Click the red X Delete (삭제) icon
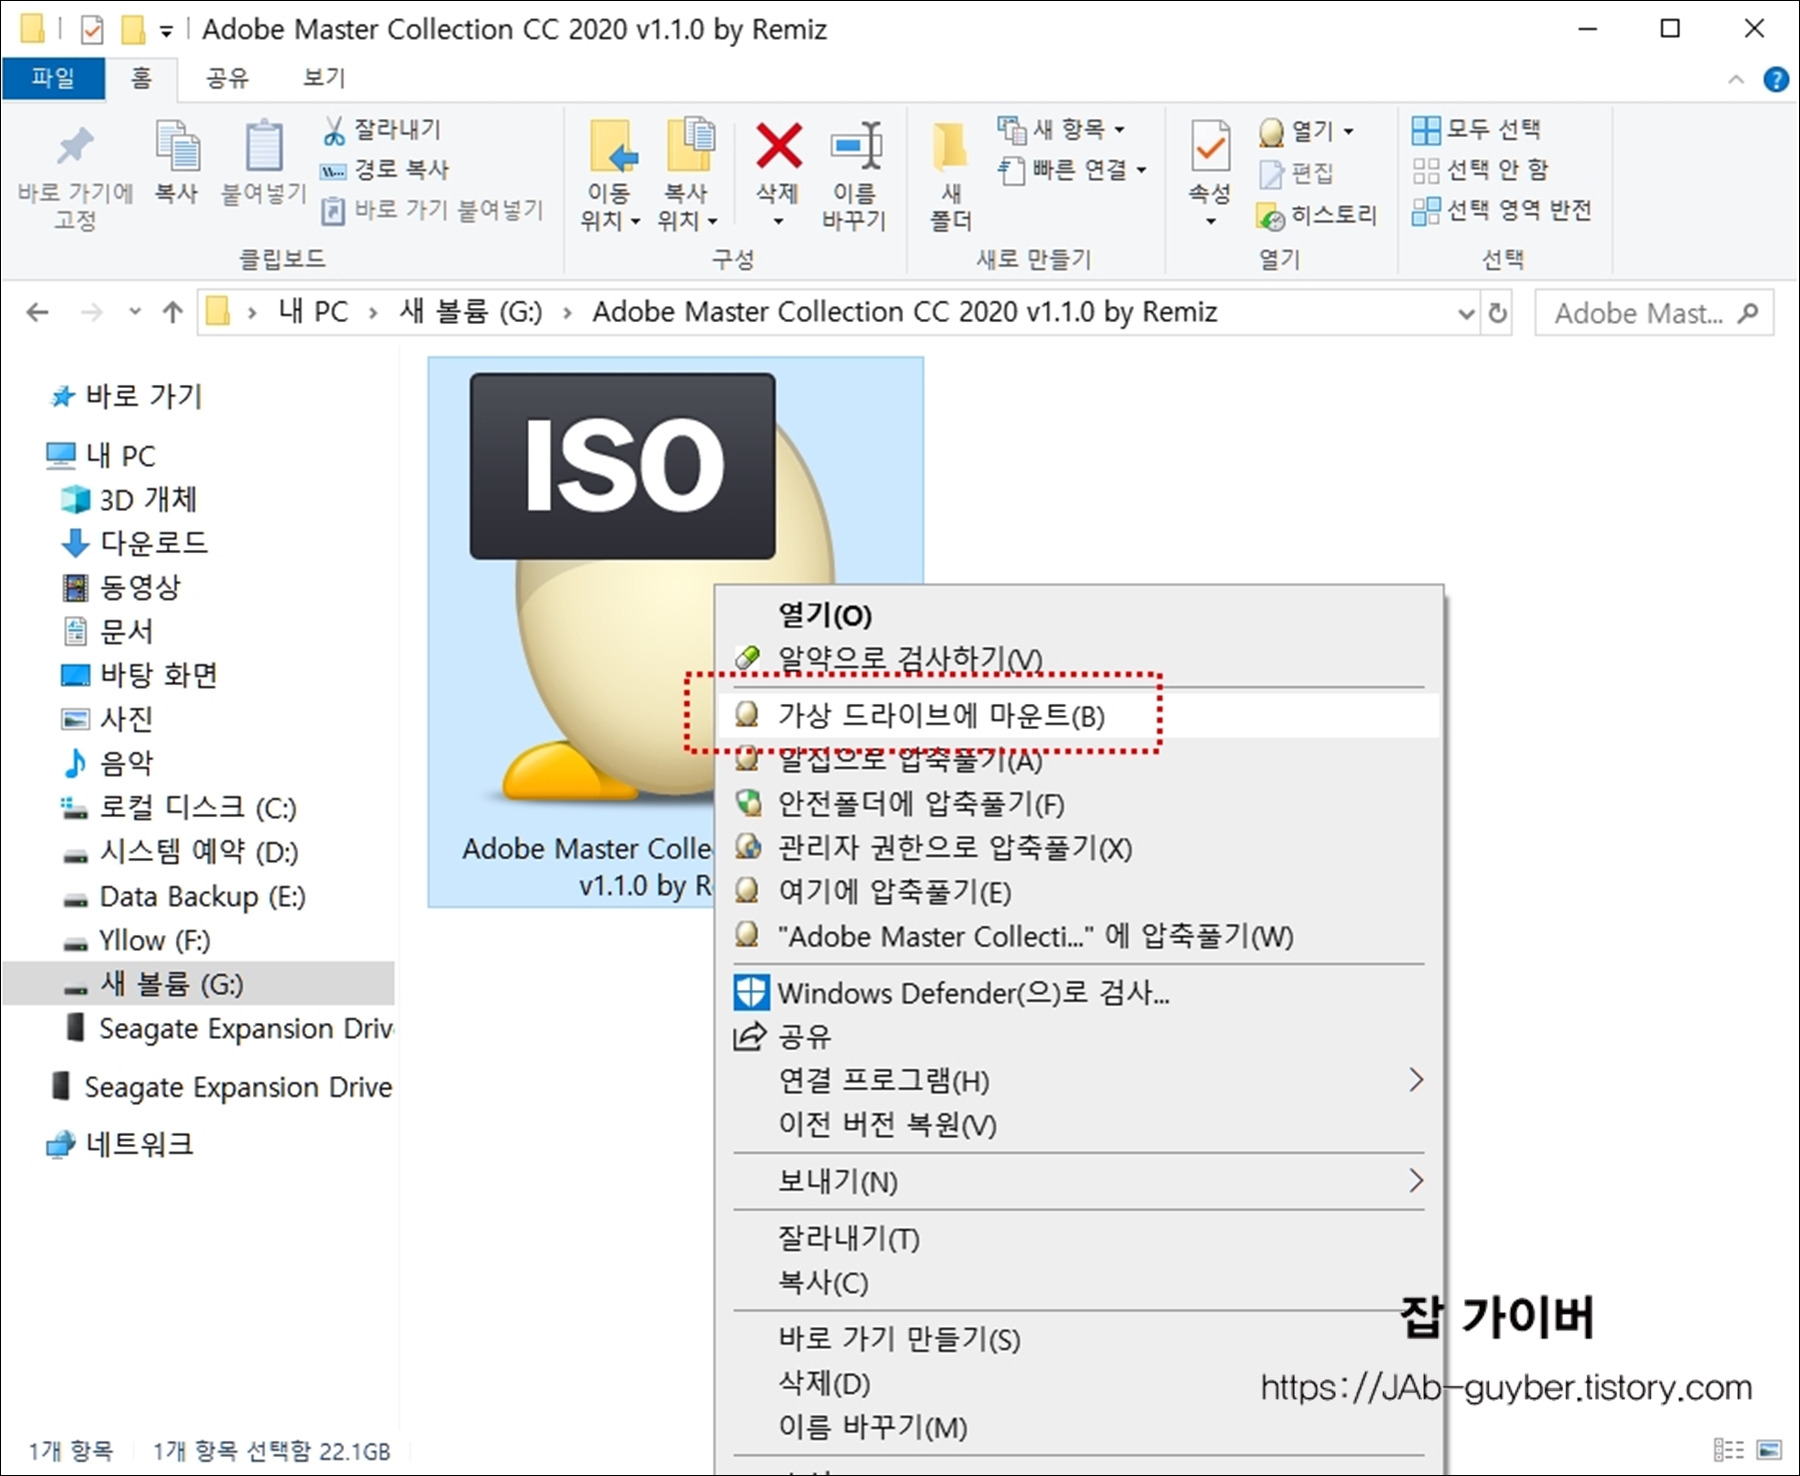The width and height of the screenshot is (1800, 1476). pyautogui.click(x=778, y=146)
